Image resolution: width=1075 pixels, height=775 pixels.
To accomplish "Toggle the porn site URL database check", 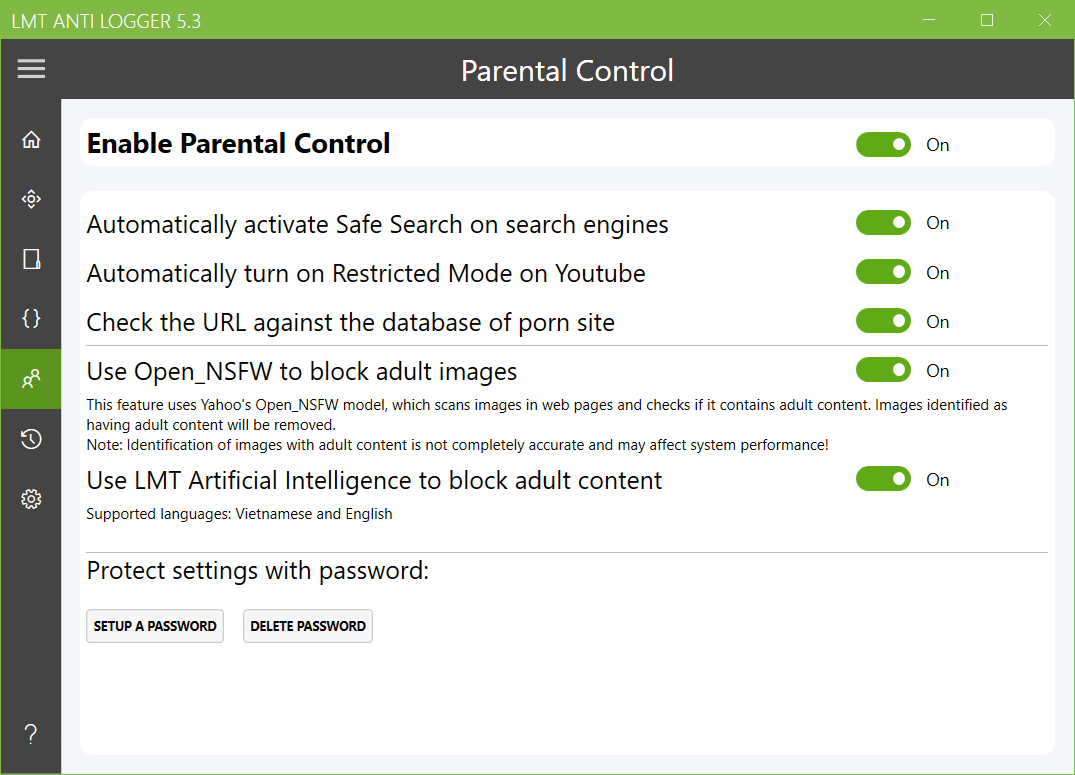I will pyautogui.click(x=883, y=321).
